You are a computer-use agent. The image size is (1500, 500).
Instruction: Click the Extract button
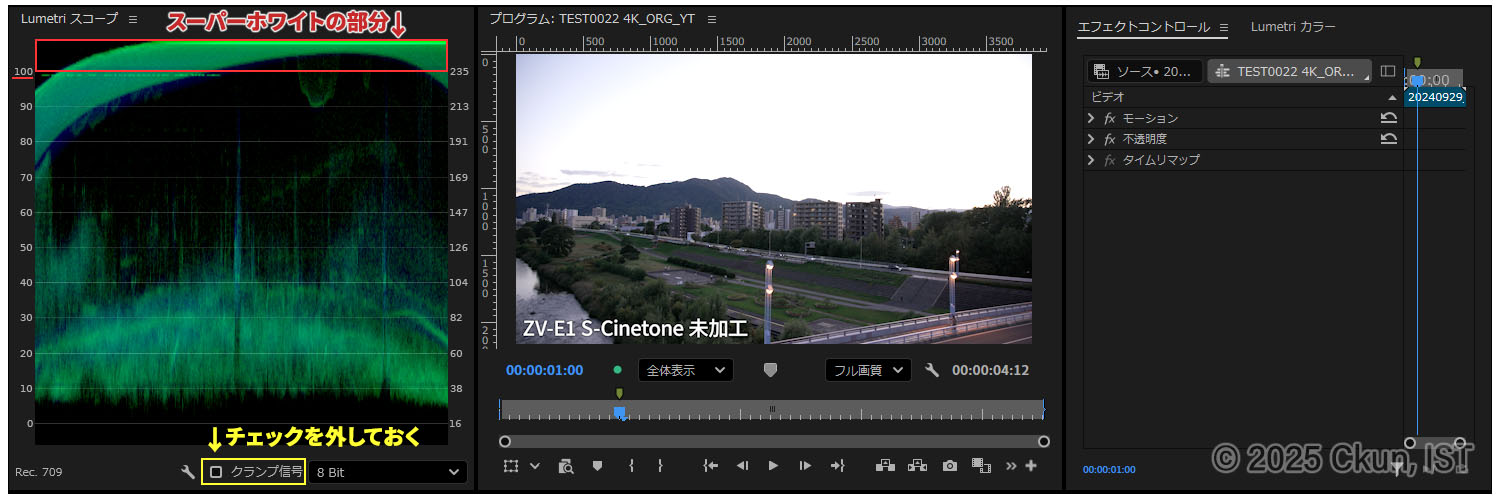(917, 466)
